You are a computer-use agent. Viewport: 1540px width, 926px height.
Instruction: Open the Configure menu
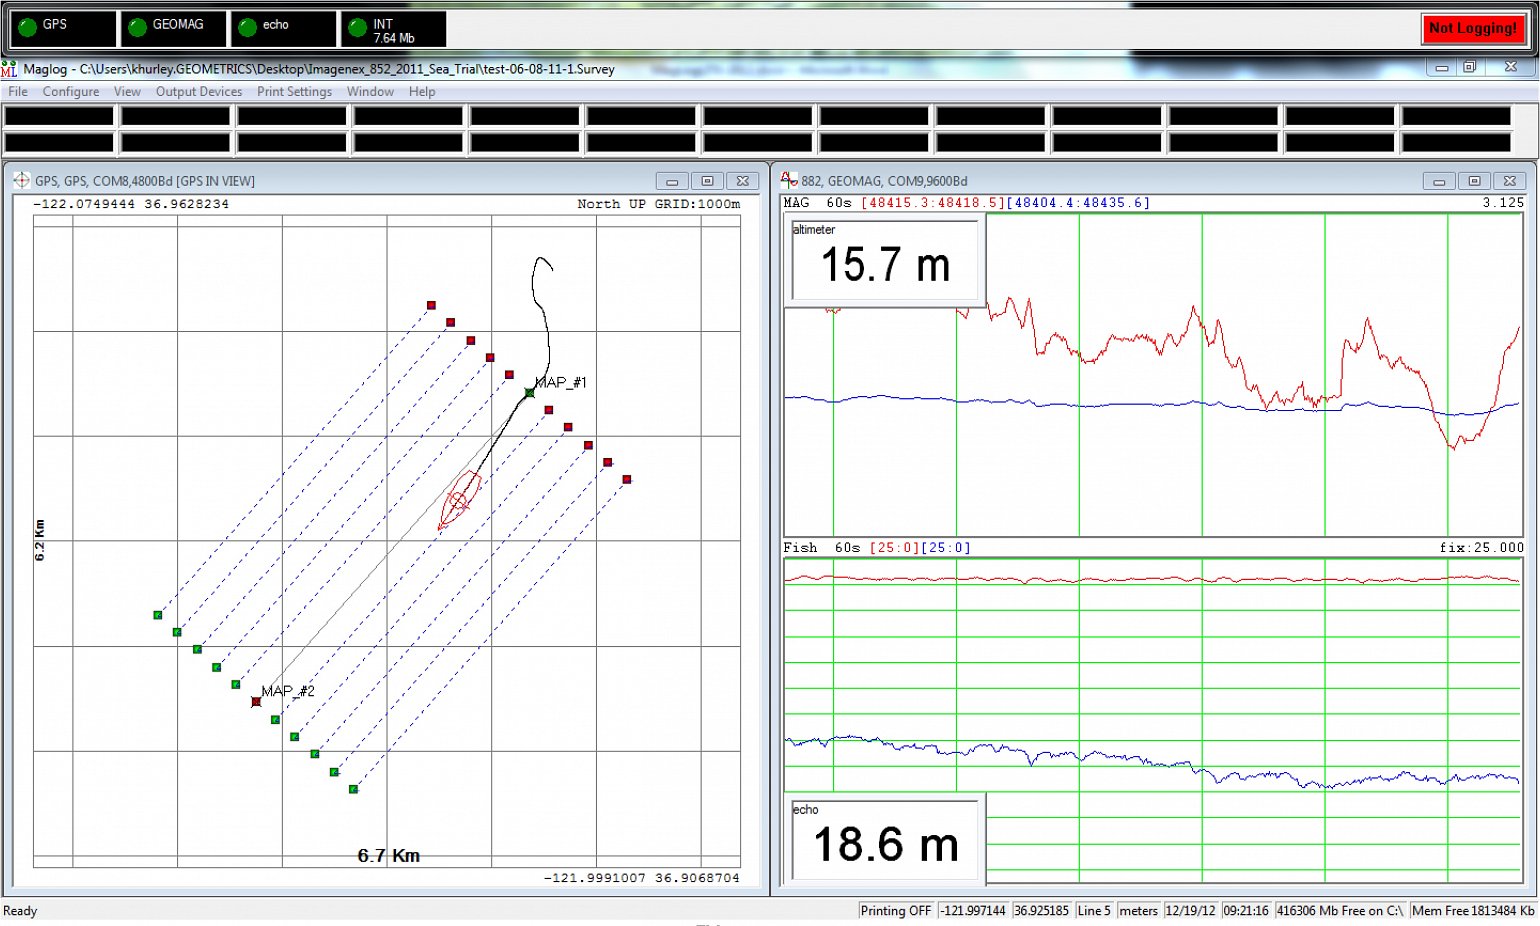click(70, 91)
